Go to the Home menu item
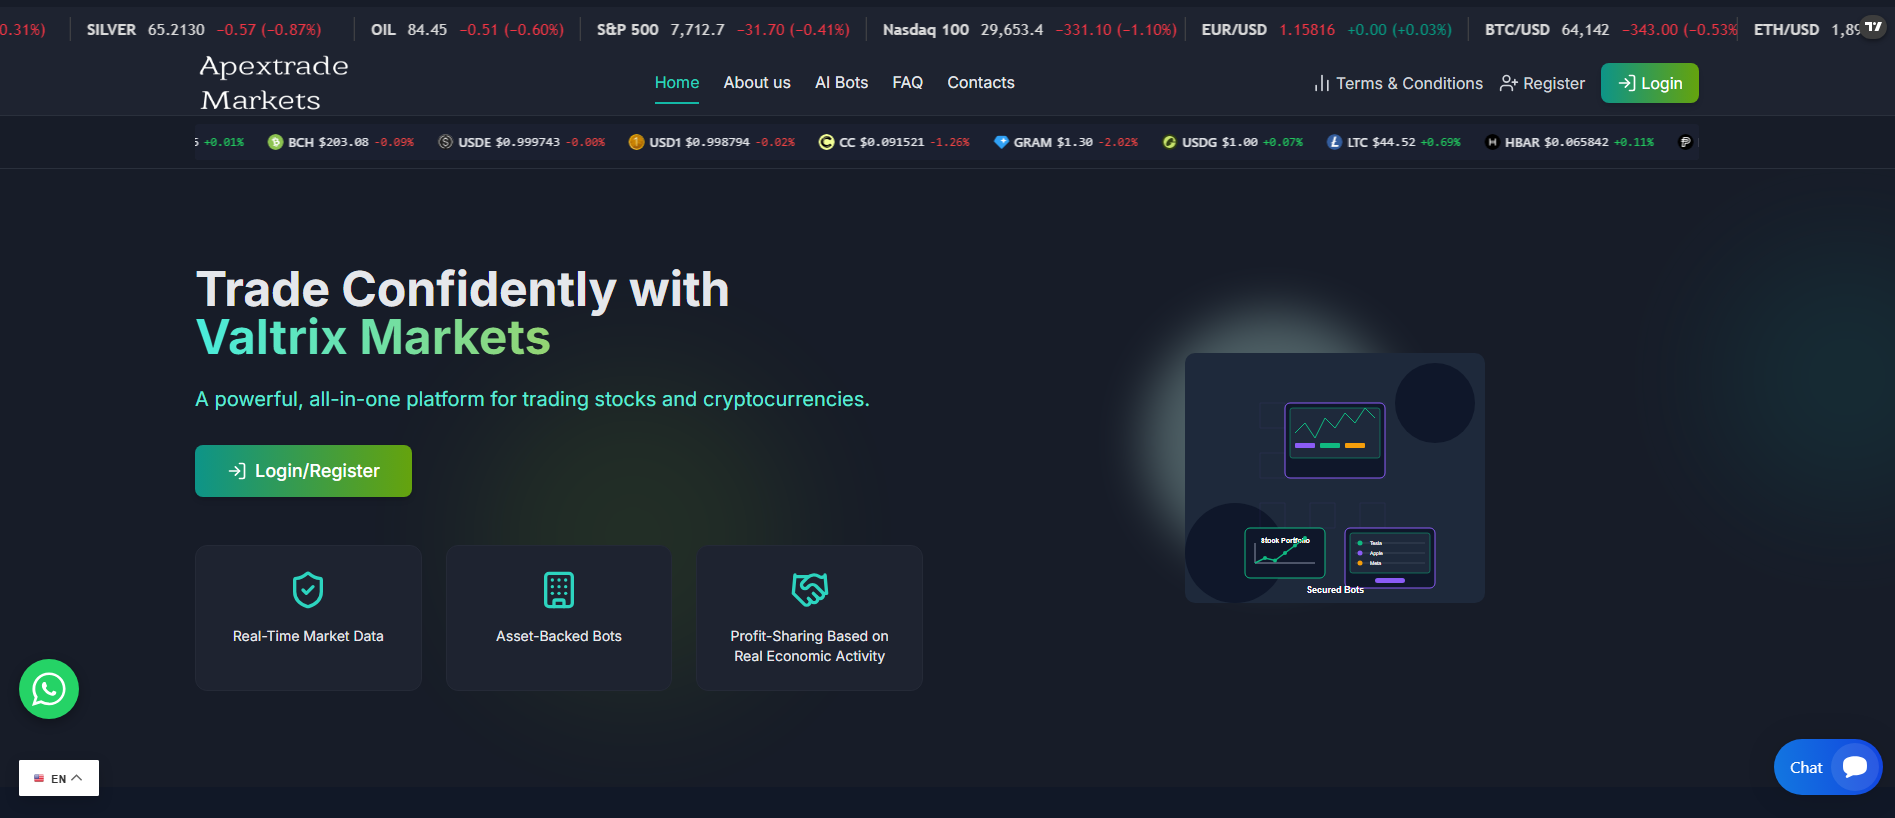This screenshot has width=1895, height=818. pyautogui.click(x=677, y=83)
